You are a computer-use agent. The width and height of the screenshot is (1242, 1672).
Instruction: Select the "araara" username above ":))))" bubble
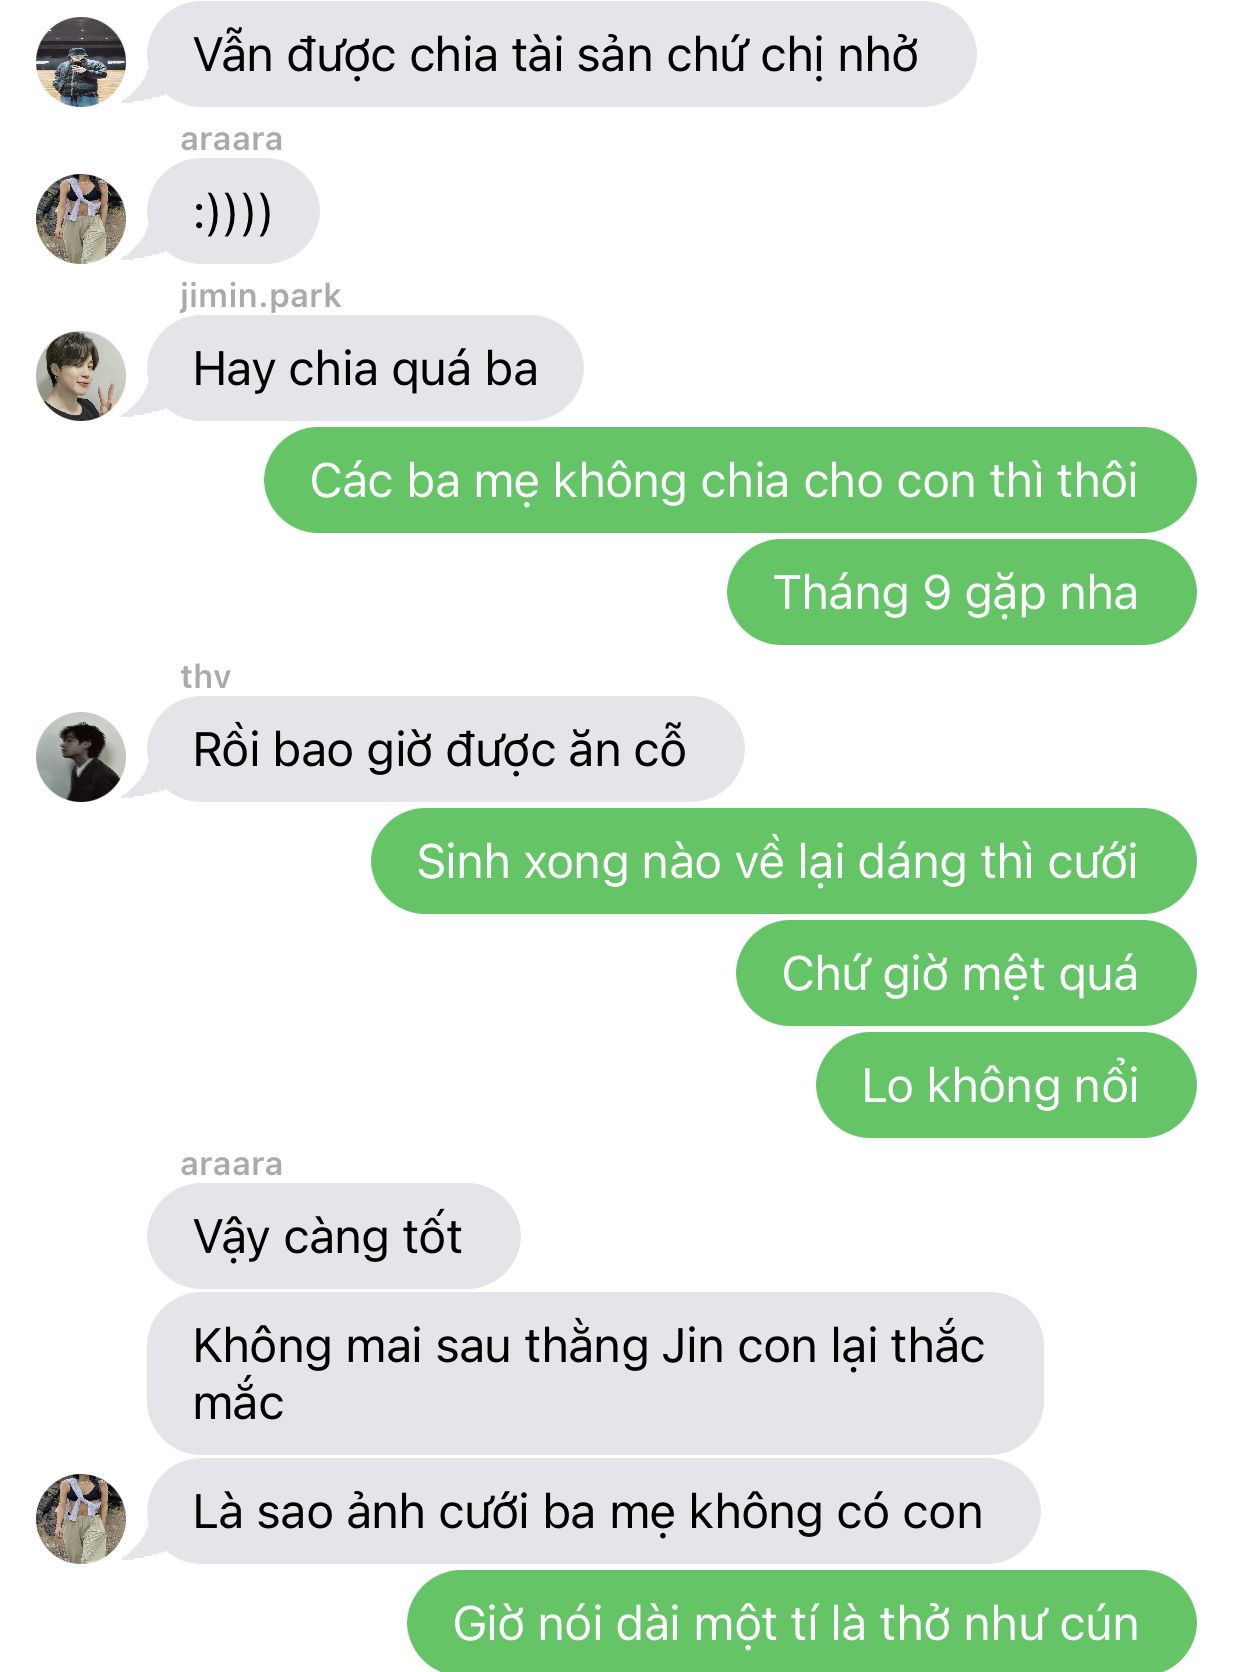click(x=231, y=140)
